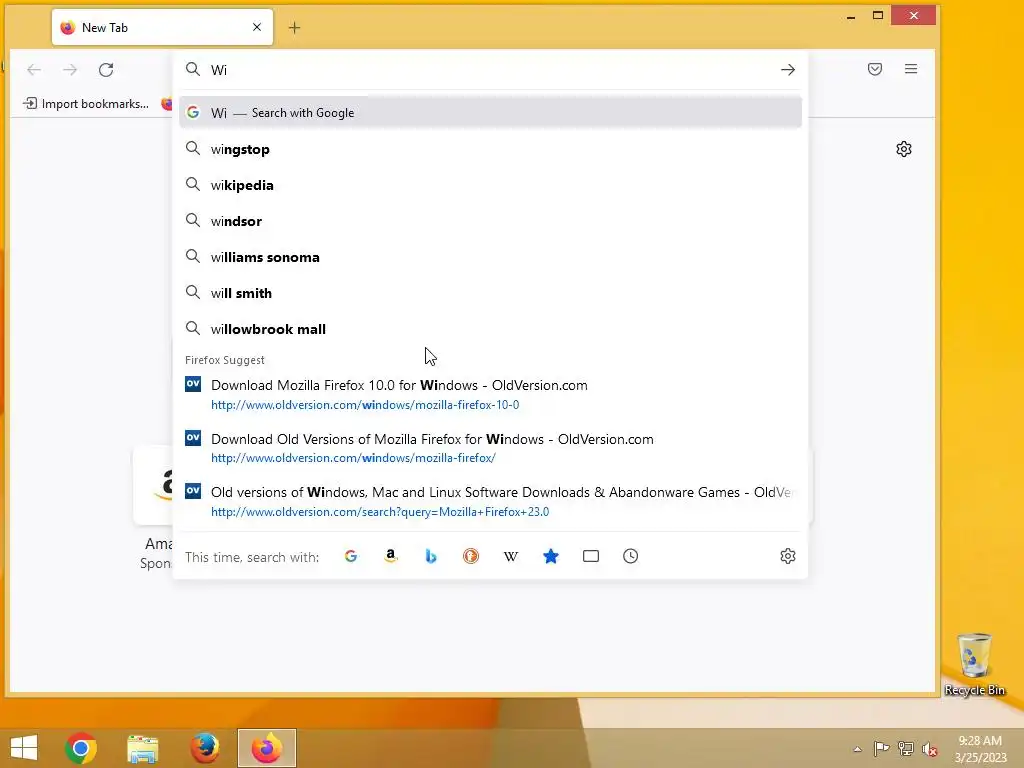This screenshot has height=768, width=1024.
Task: Click the Firefox Suggest section label
Action: [x=225, y=360]
